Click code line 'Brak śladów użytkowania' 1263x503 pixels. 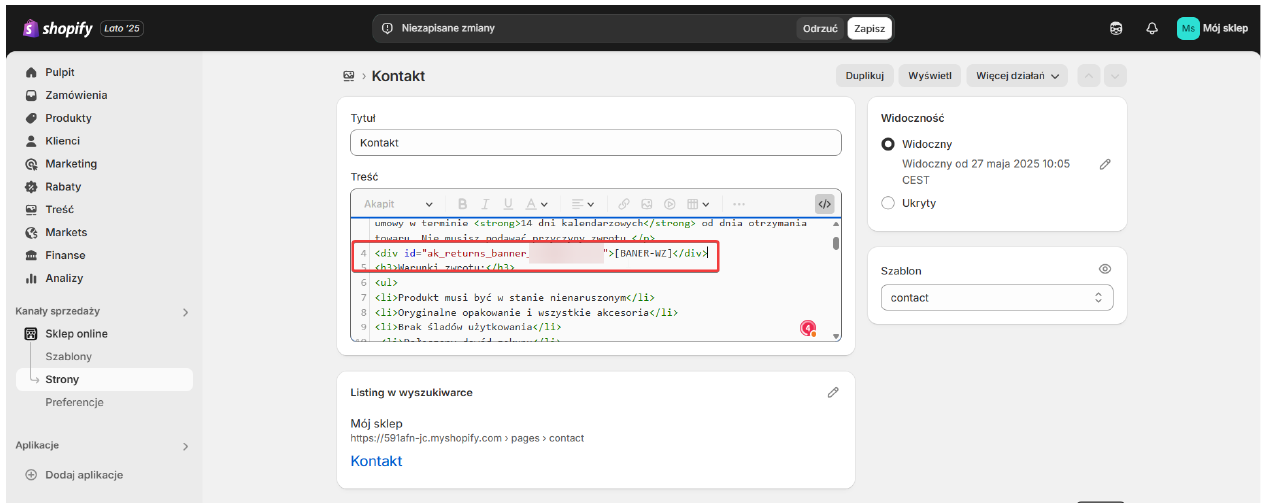tap(468, 326)
